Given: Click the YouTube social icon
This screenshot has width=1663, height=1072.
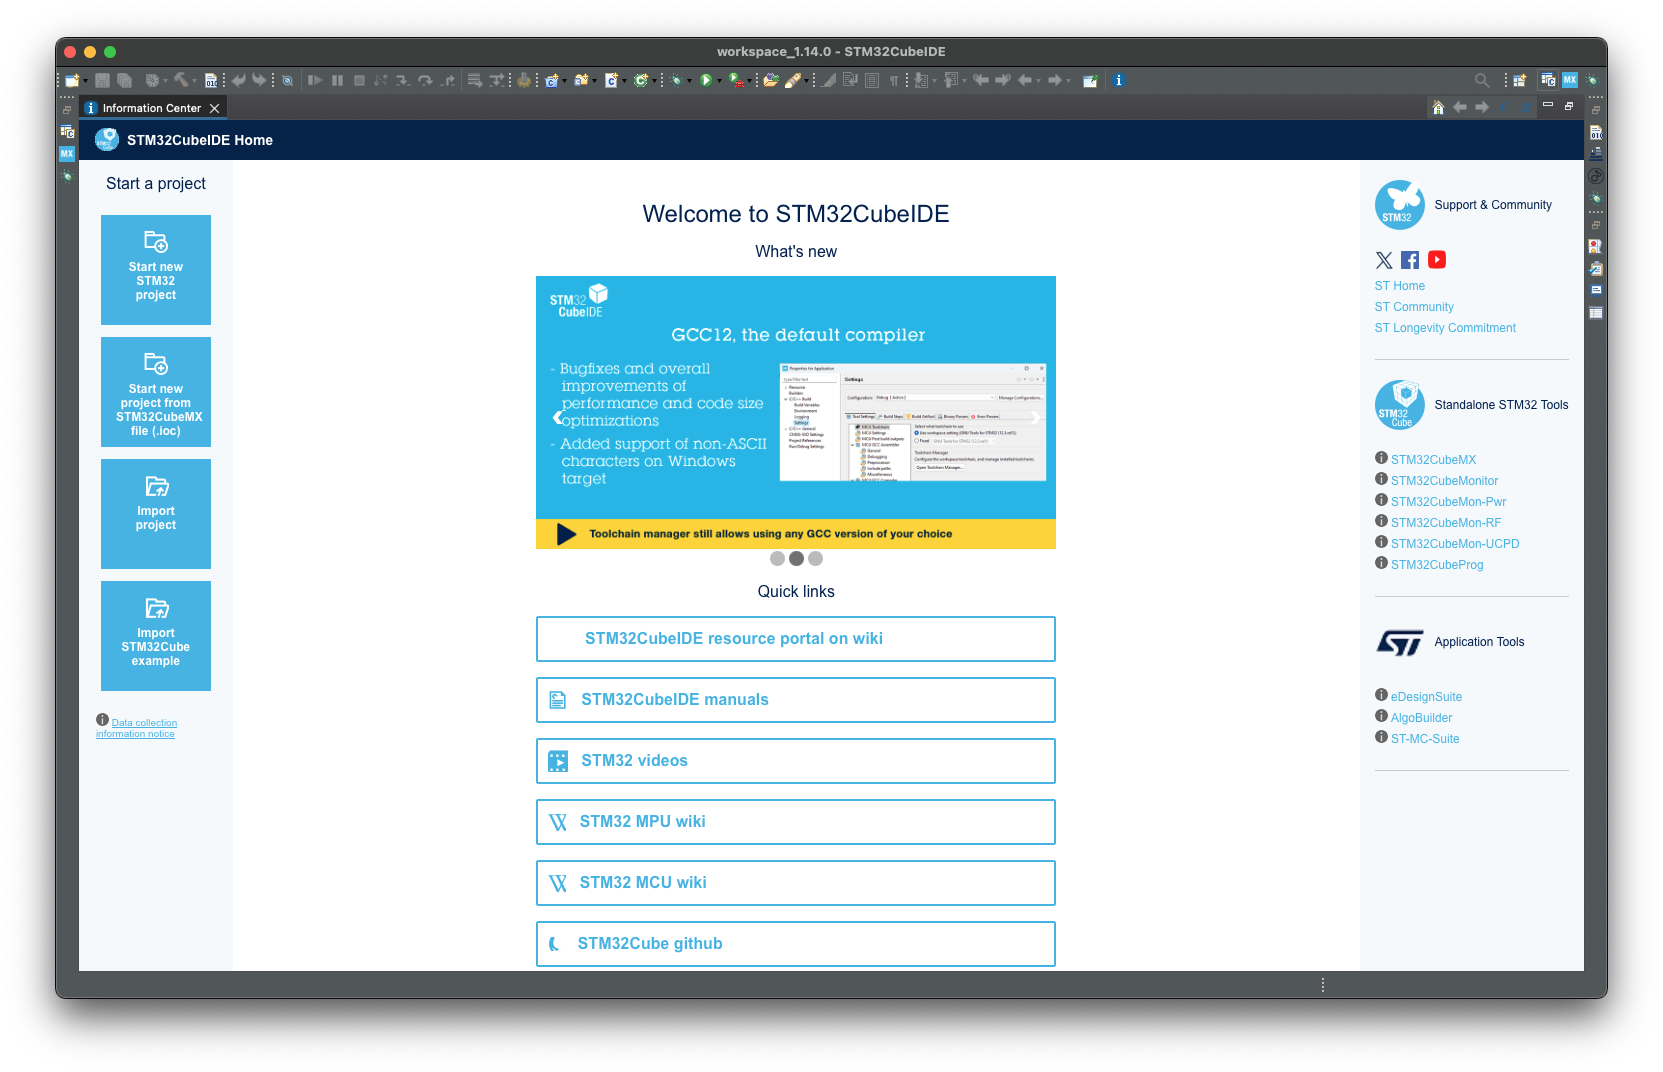Looking at the screenshot, I should [x=1437, y=260].
